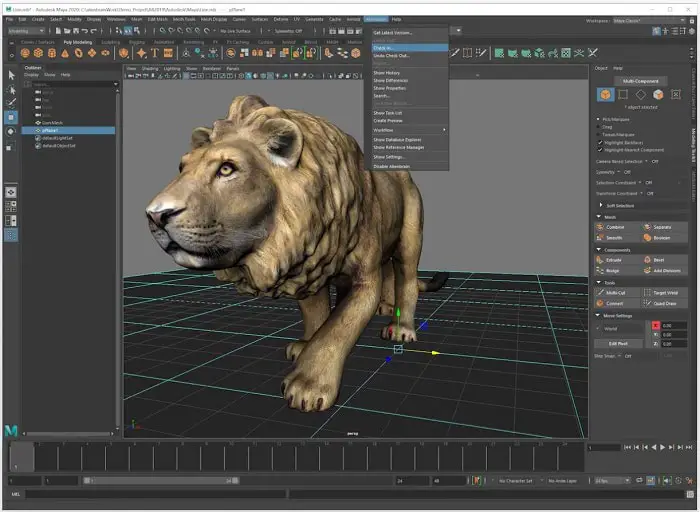
Task: Toggle the Z axis lock in Move Settings
Action: 656,344
